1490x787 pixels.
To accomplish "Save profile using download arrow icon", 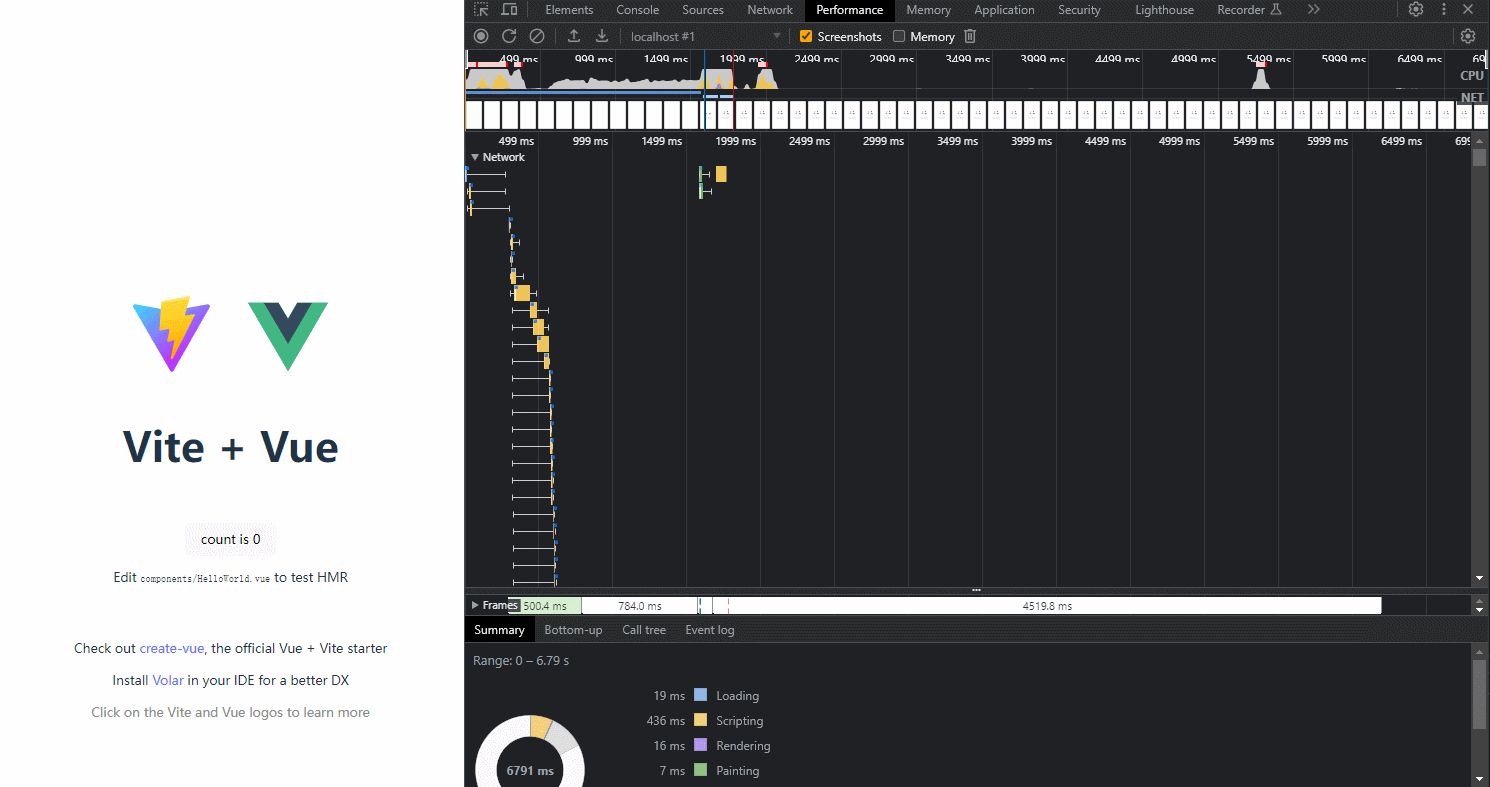I will pyautogui.click(x=602, y=36).
